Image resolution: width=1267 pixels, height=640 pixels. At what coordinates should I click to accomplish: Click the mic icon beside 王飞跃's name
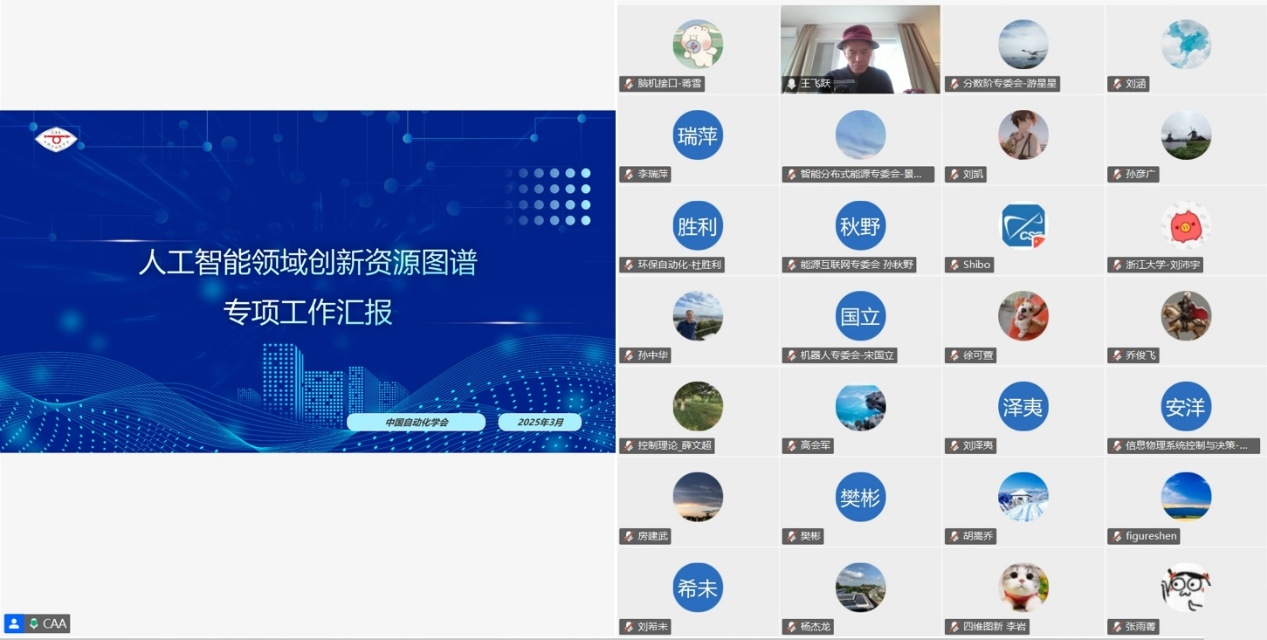pyautogui.click(x=791, y=84)
